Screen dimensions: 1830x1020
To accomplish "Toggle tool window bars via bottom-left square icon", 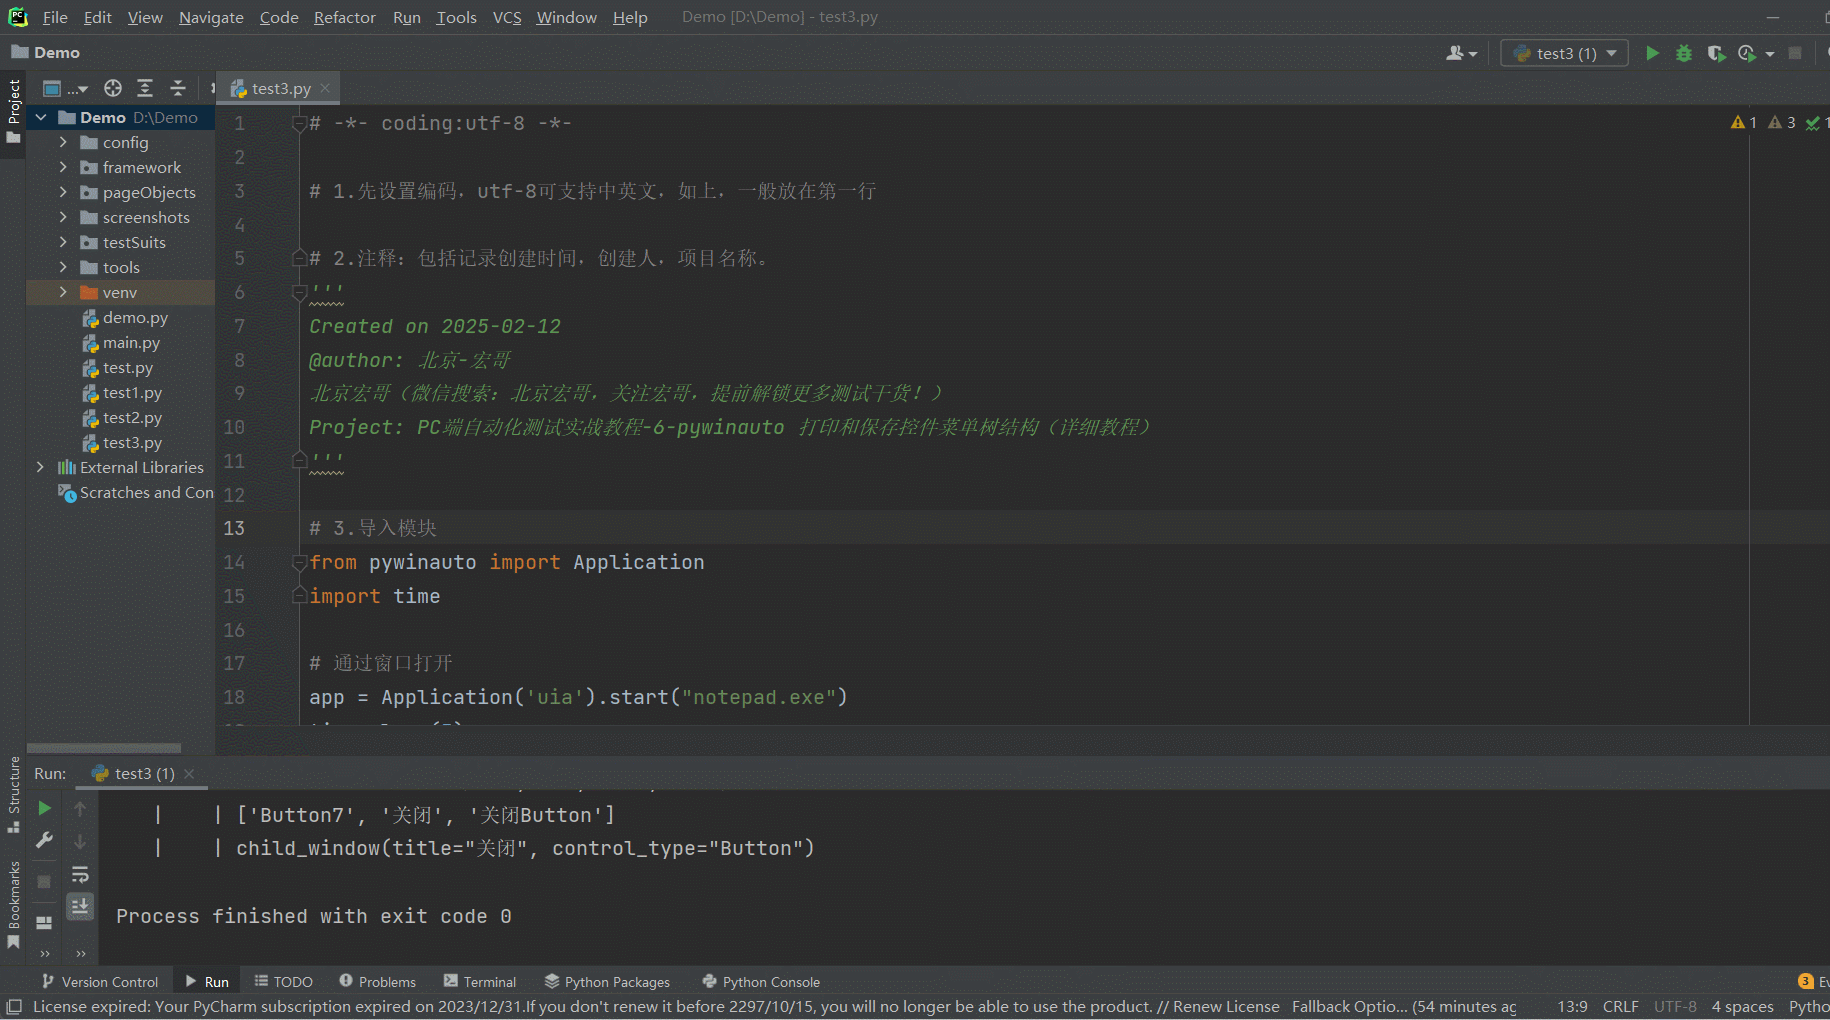I will point(14,1007).
